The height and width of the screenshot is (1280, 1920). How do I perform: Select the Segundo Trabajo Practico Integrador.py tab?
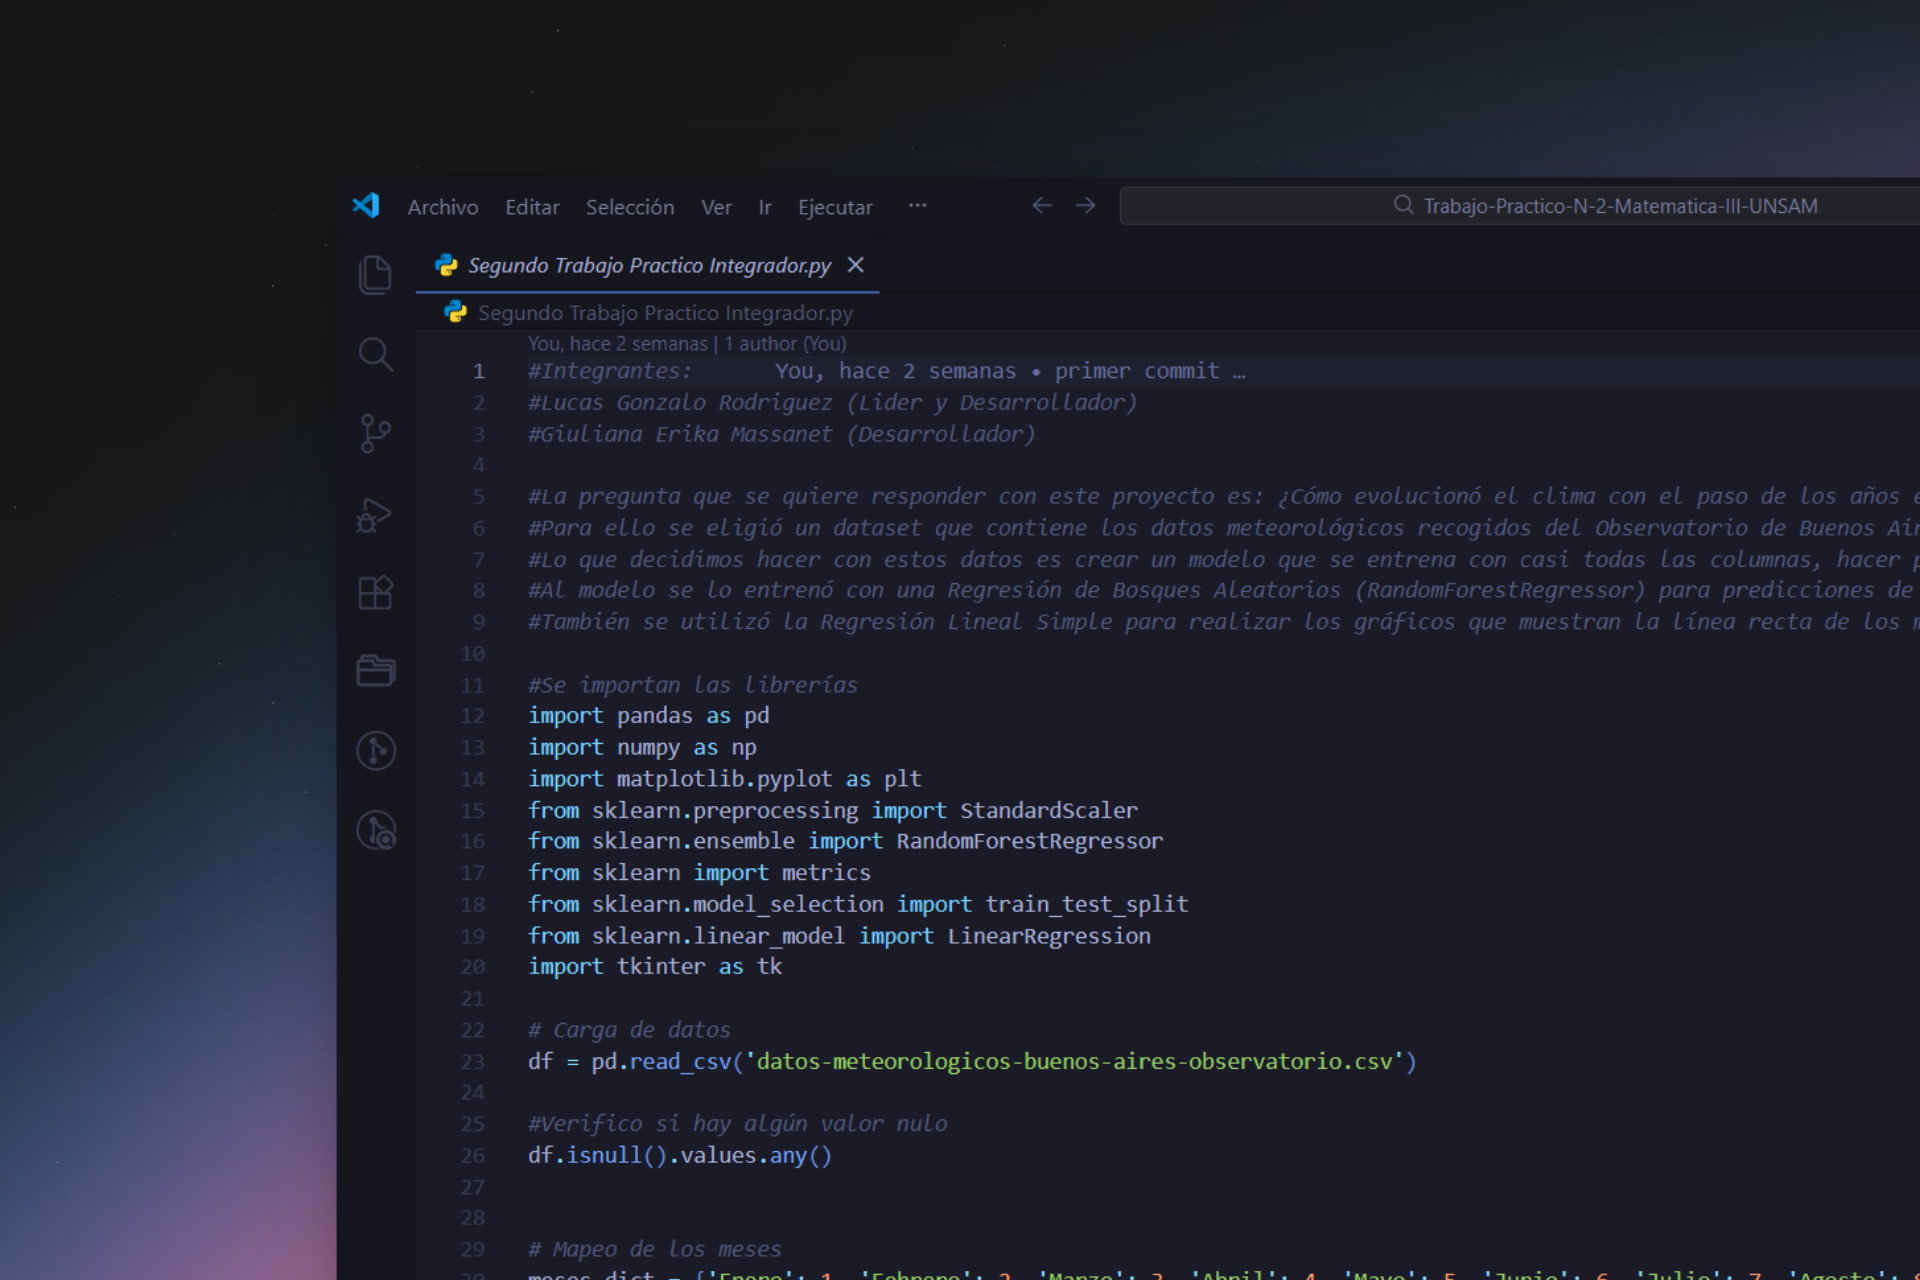point(648,266)
